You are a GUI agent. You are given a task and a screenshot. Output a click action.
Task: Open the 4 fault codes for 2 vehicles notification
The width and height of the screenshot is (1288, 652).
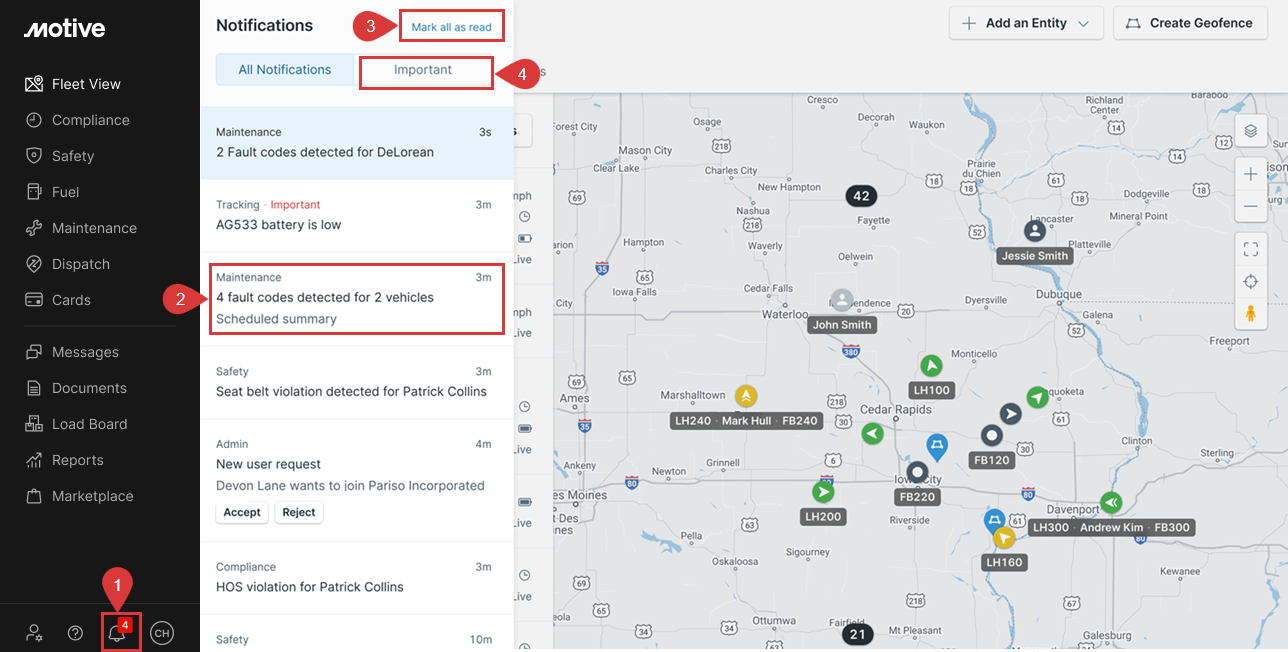click(357, 298)
